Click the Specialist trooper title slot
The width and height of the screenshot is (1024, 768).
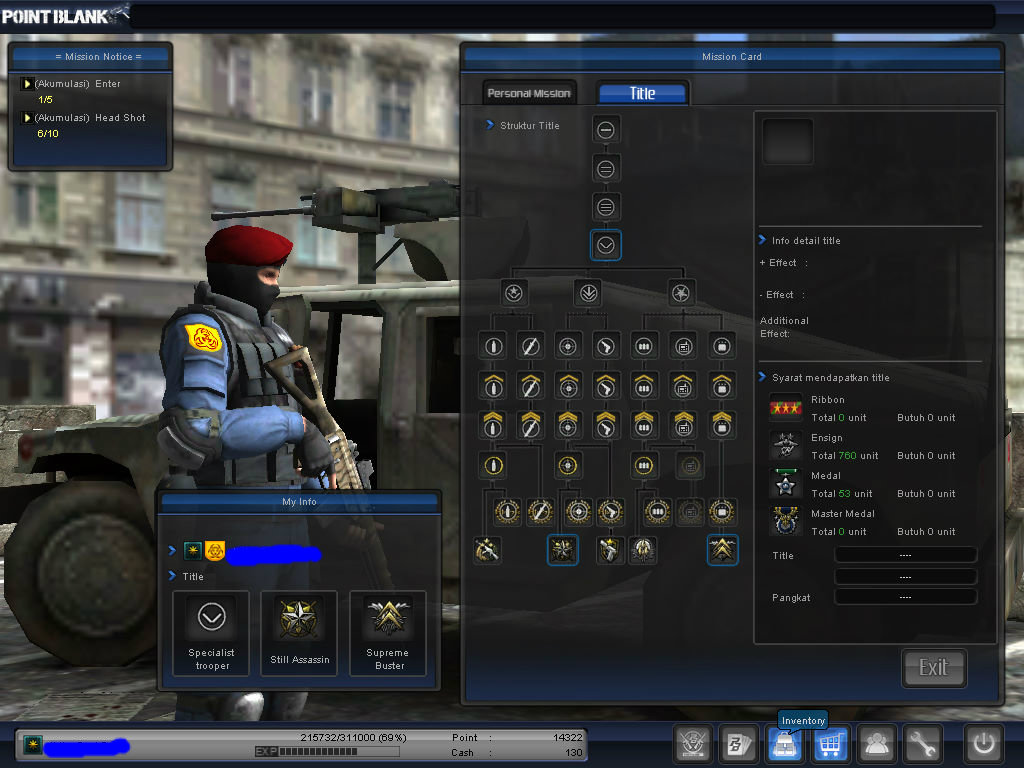[x=211, y=633]
